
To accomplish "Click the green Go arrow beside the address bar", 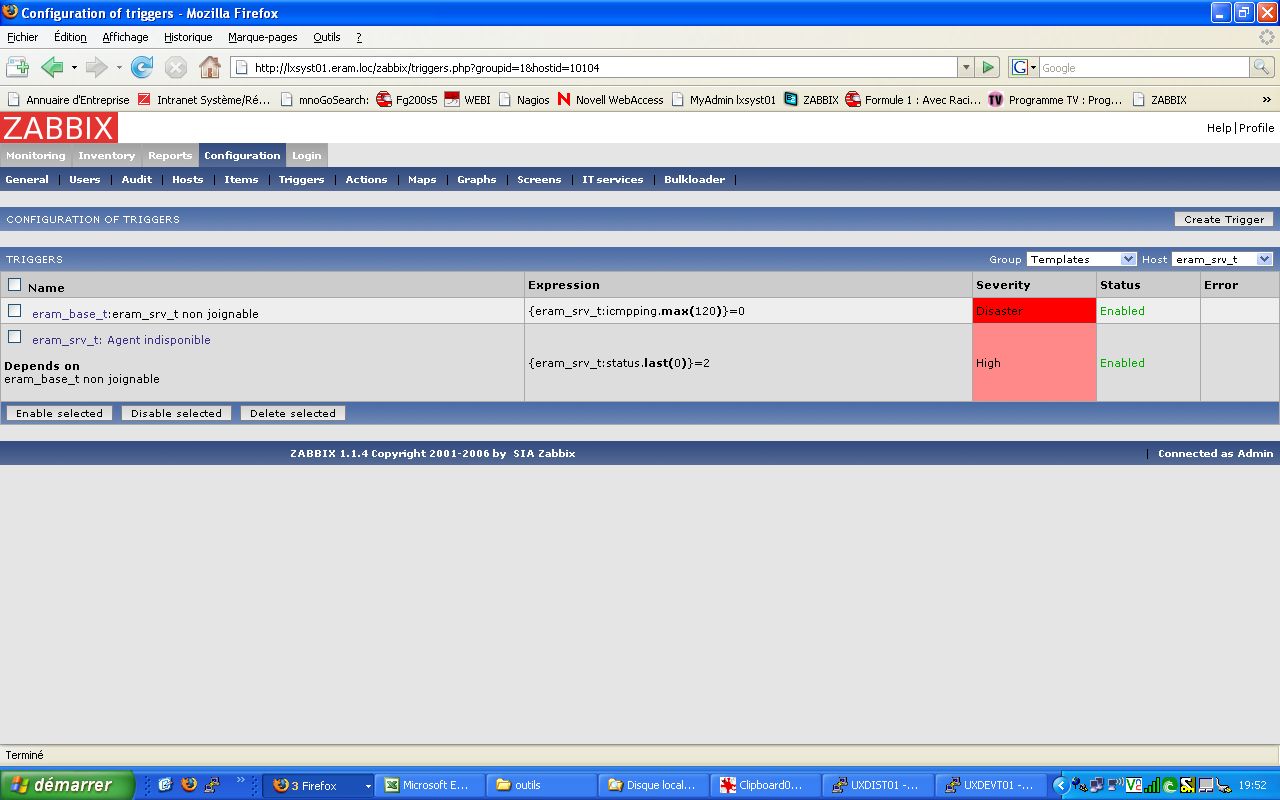I will click(988, 67).
